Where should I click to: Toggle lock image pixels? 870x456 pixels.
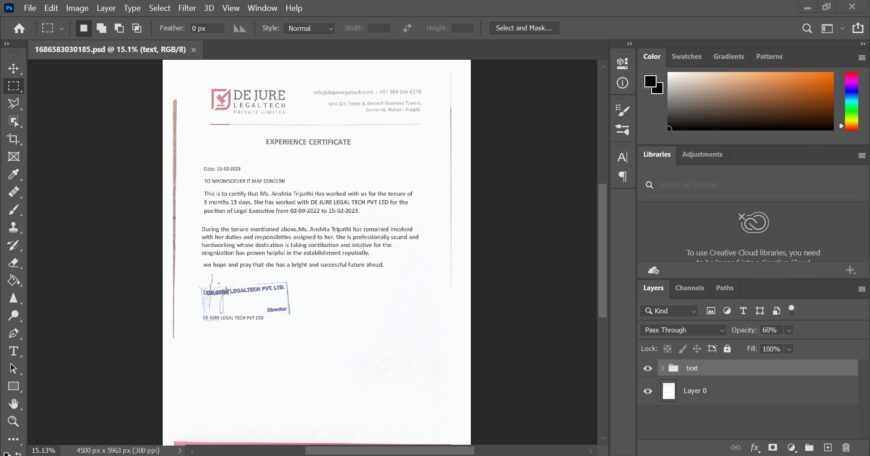(682, 349)
